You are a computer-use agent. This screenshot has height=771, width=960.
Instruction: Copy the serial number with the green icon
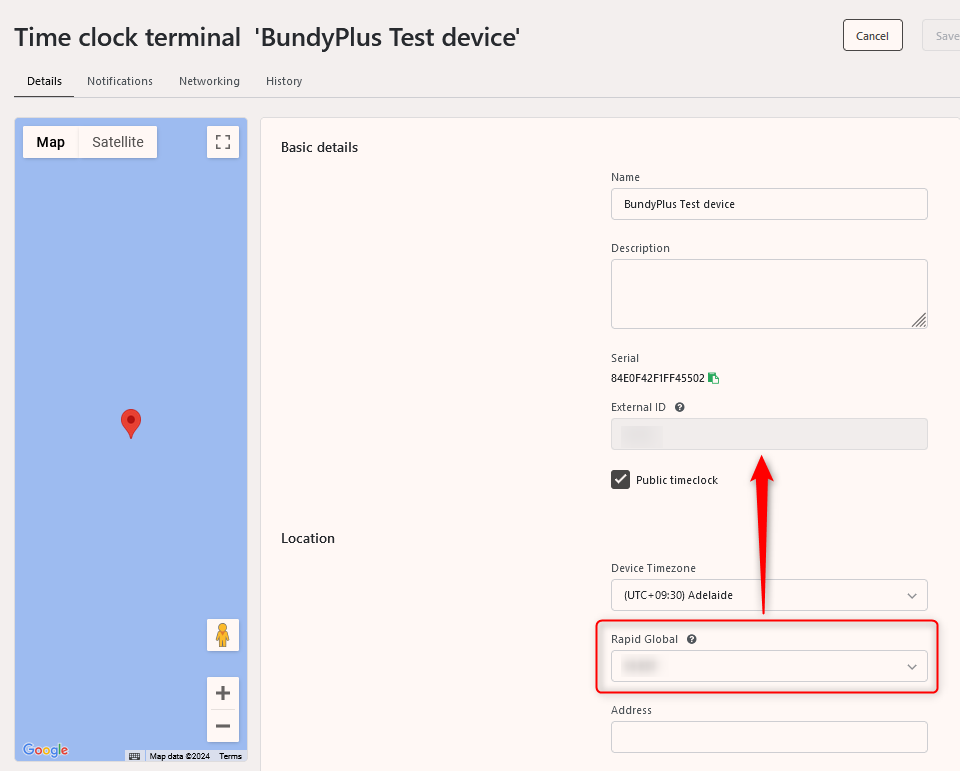click(713, 378)
